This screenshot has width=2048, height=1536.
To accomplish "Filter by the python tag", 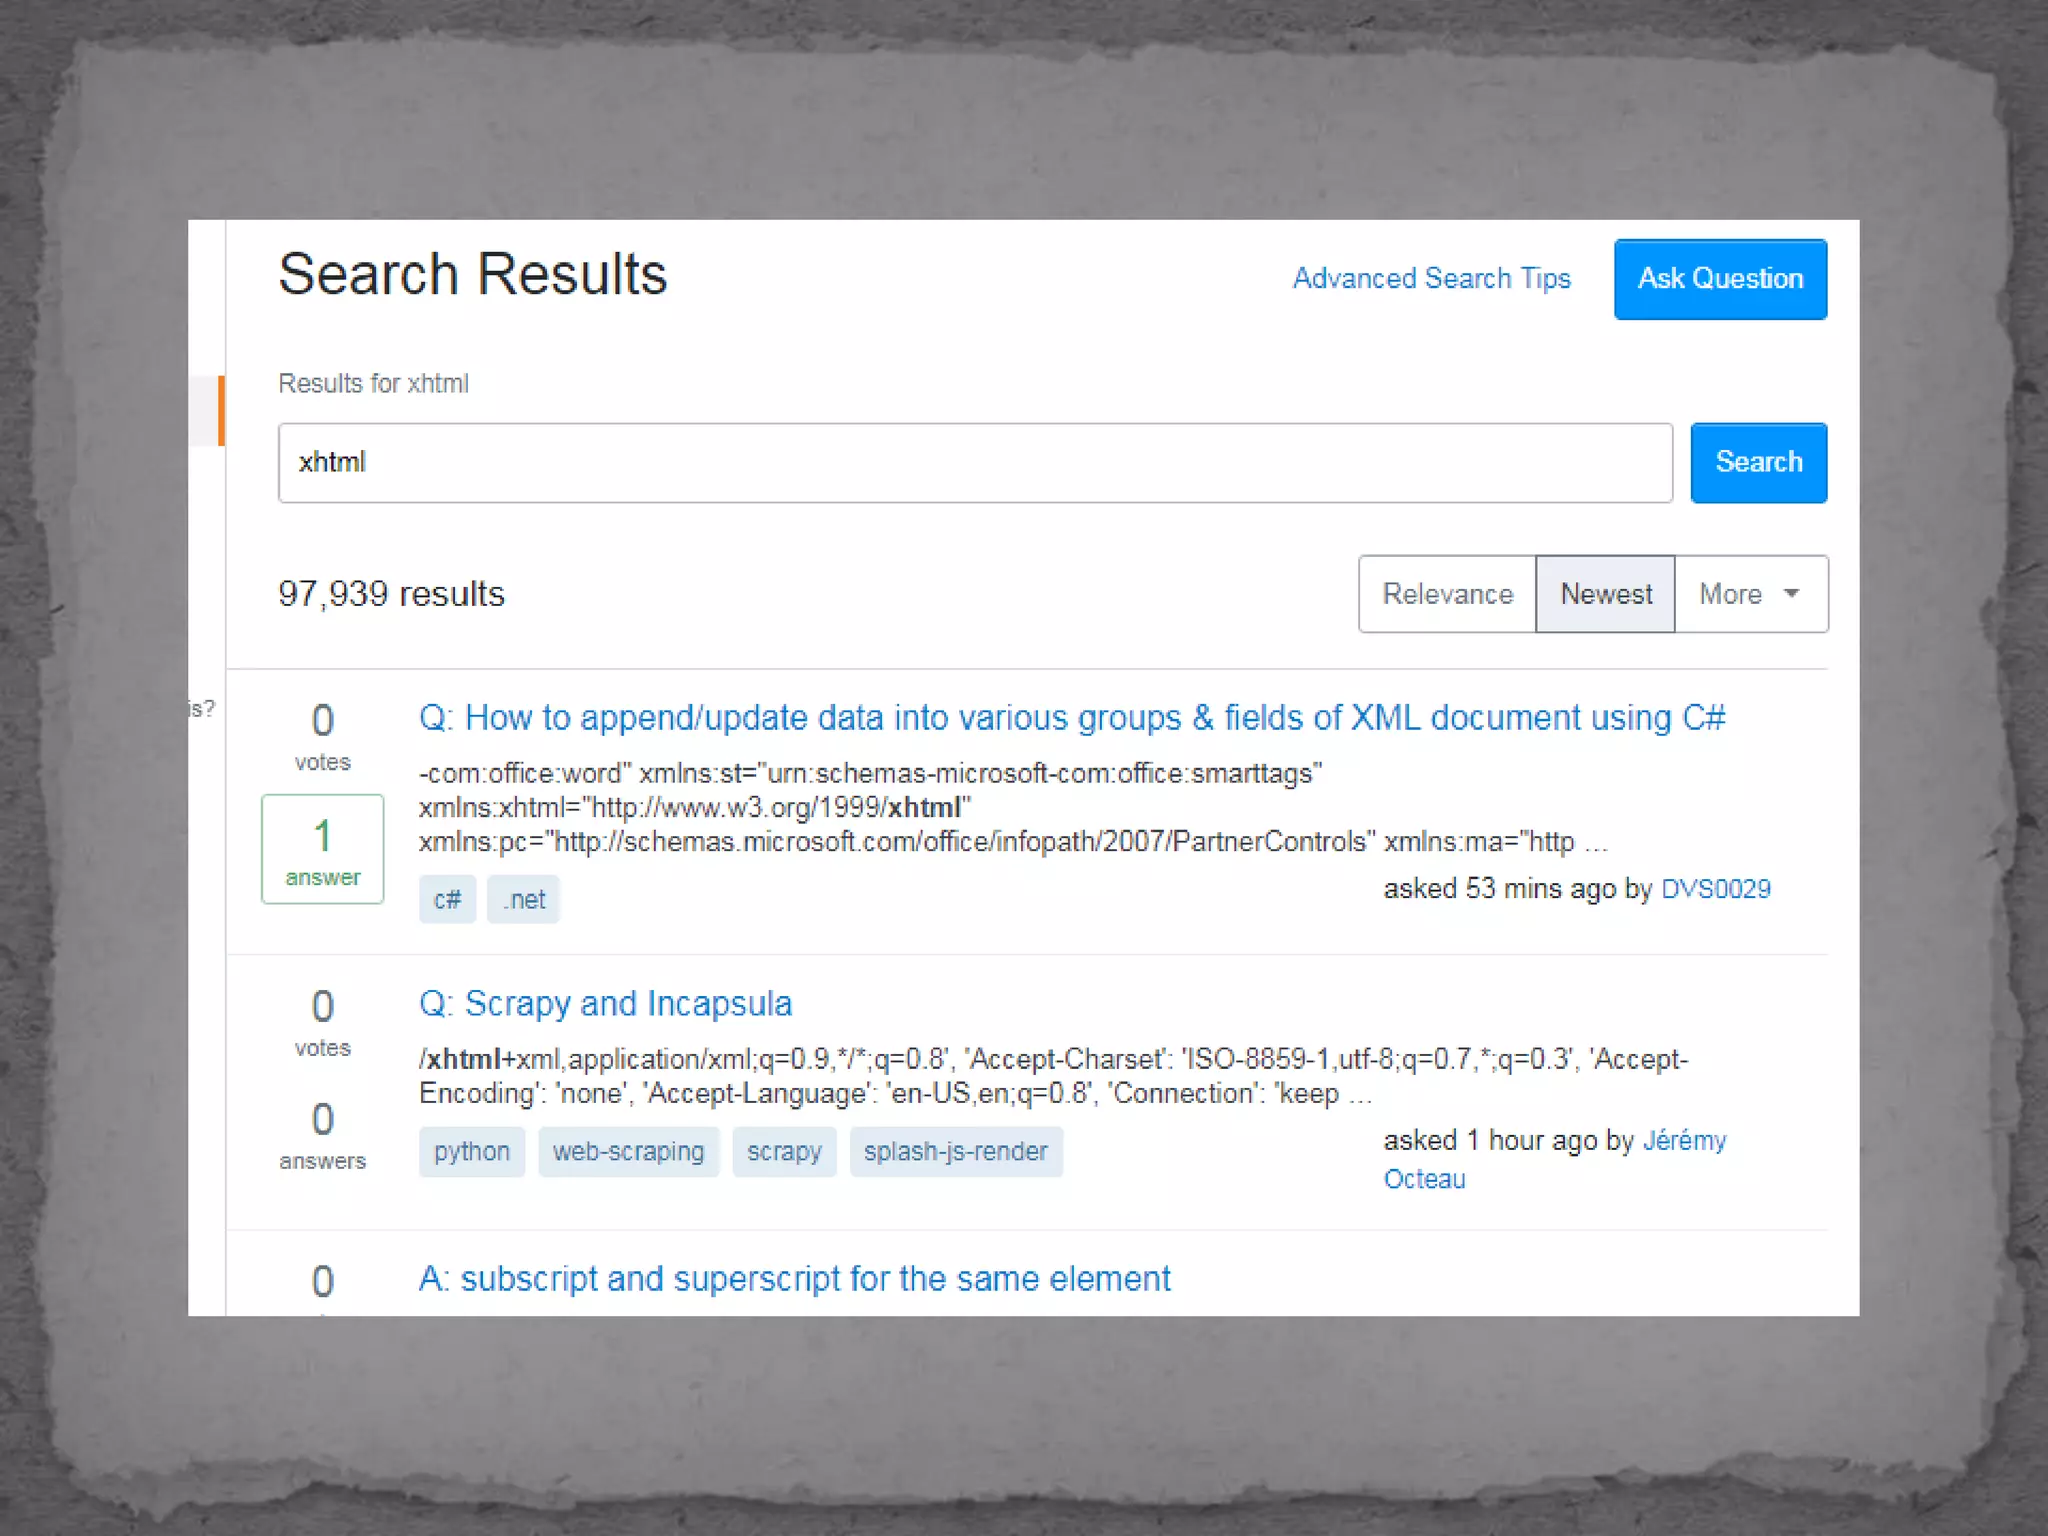I will (x=471, y=1152).
